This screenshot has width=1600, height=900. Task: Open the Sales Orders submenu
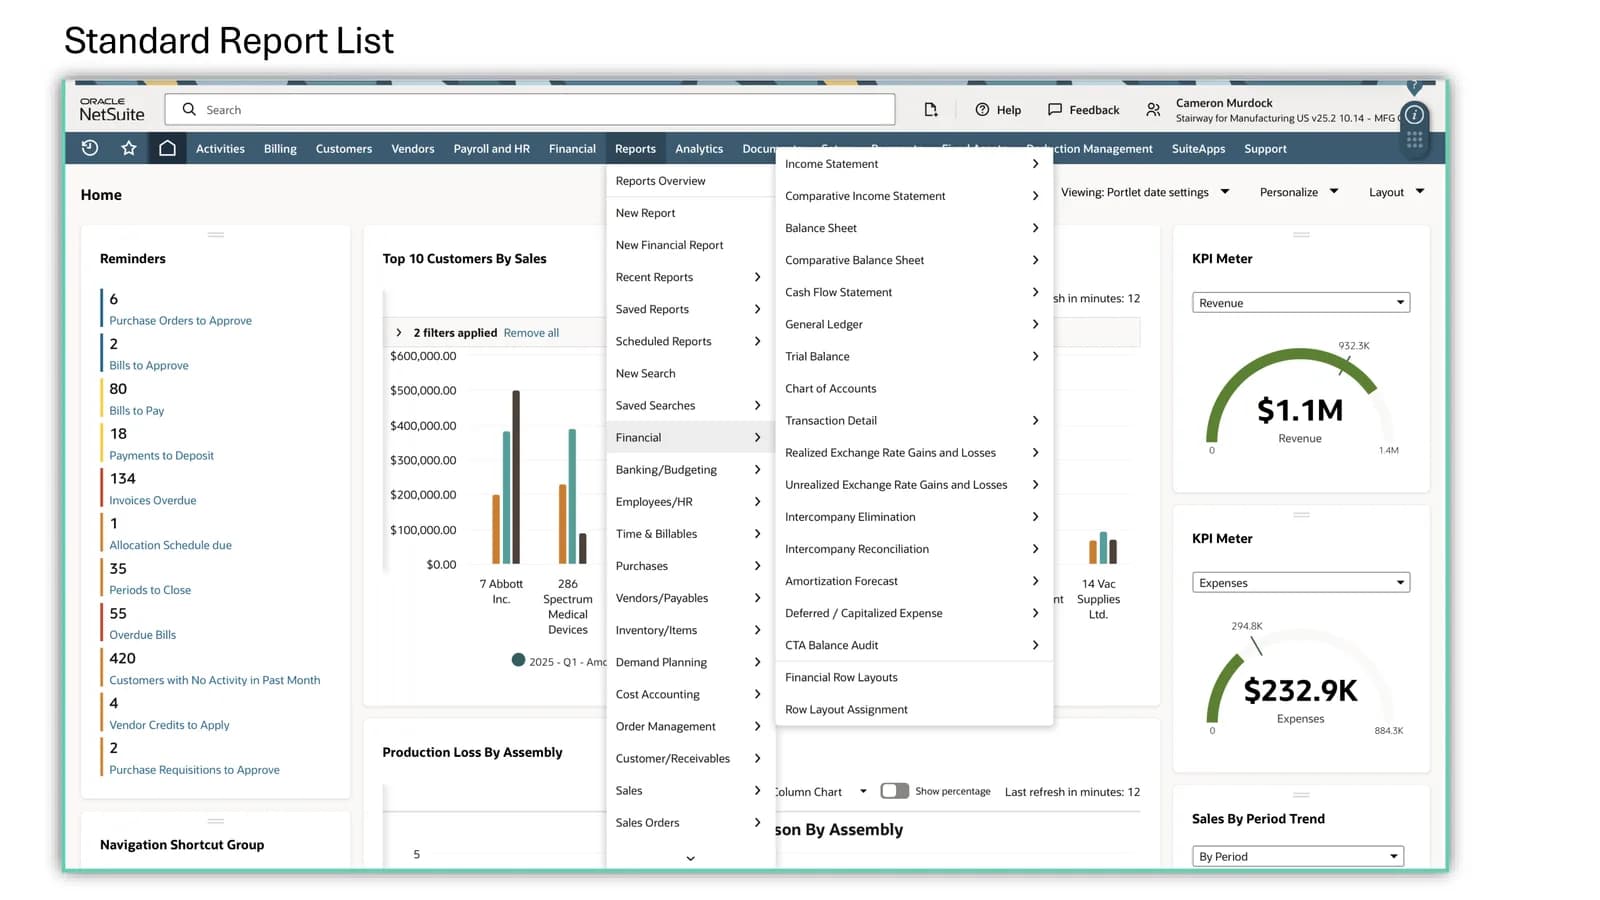tap(690, 822)
